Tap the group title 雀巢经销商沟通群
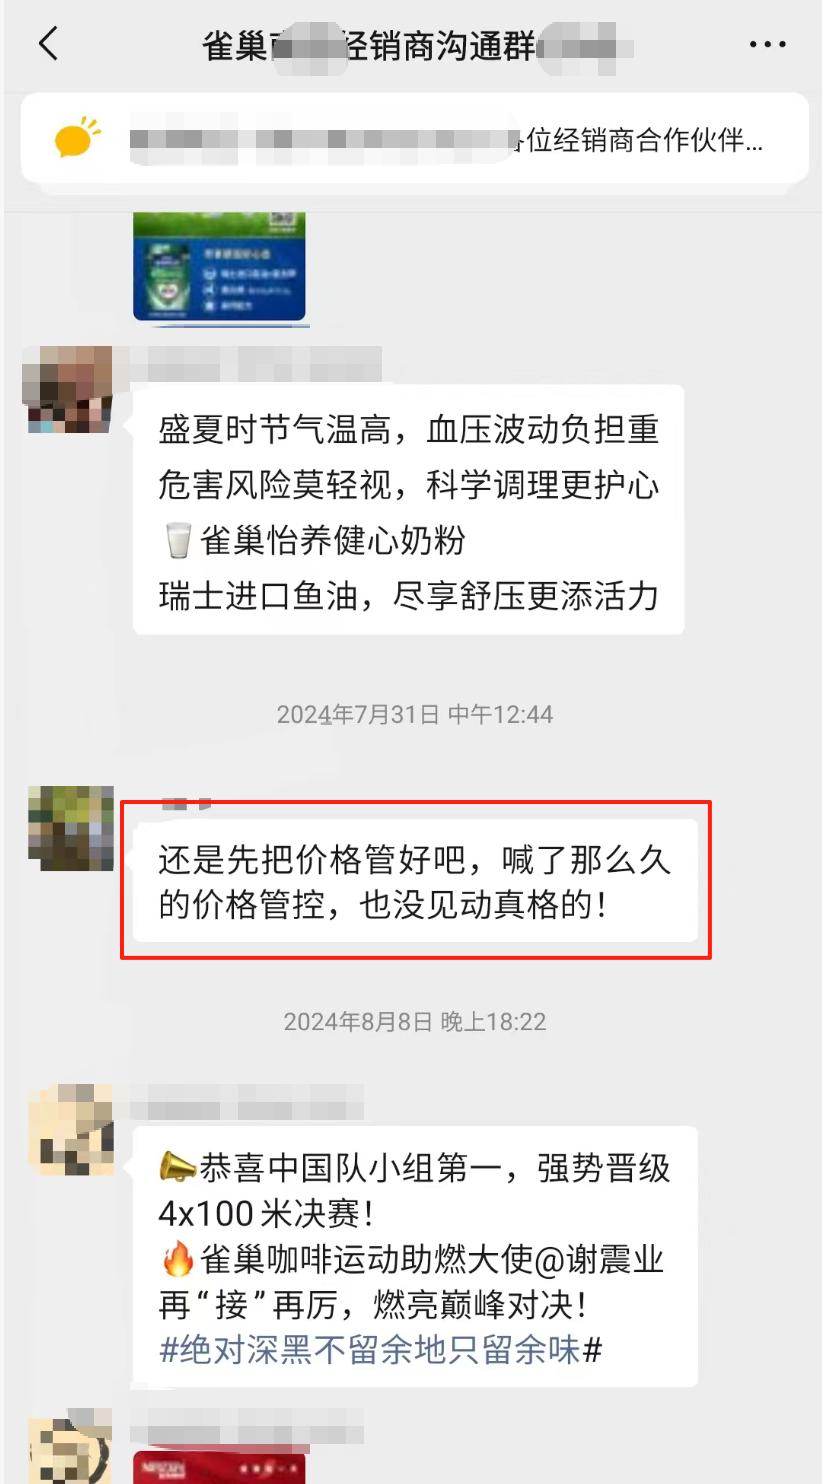Image resolution: width=822 pixels, height=1484 pixels. pos(418,45)
